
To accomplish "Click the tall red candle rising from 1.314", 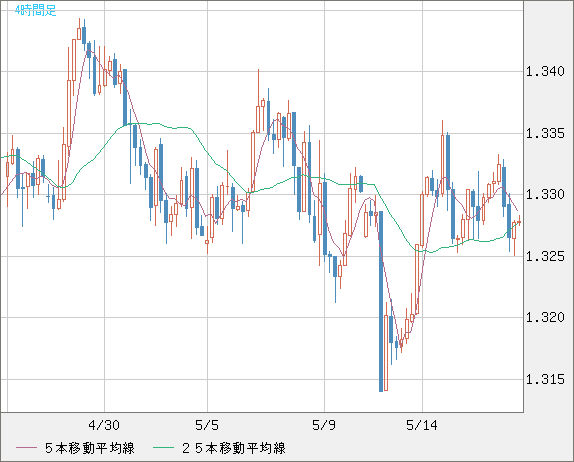I will tap(386, 347).
